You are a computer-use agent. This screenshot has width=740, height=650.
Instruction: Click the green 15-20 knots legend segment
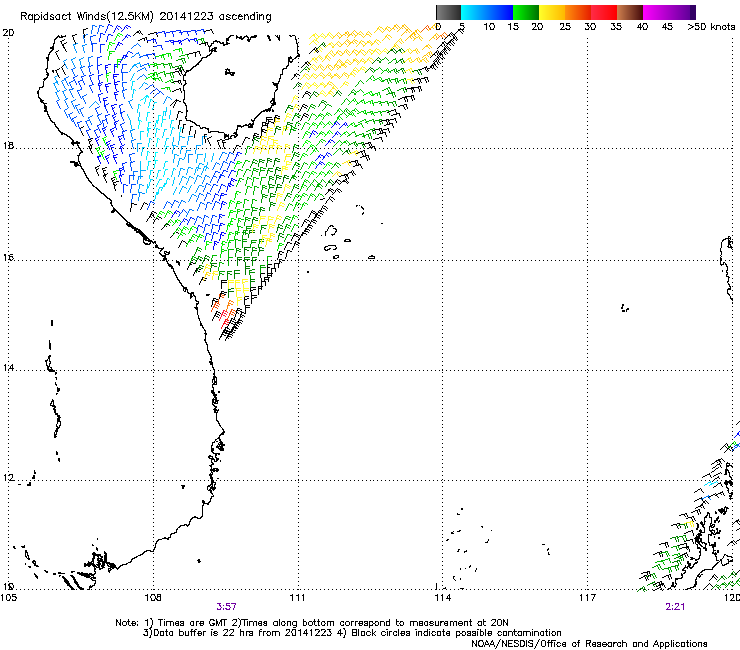pyautogui.click(x=526, y=12)
